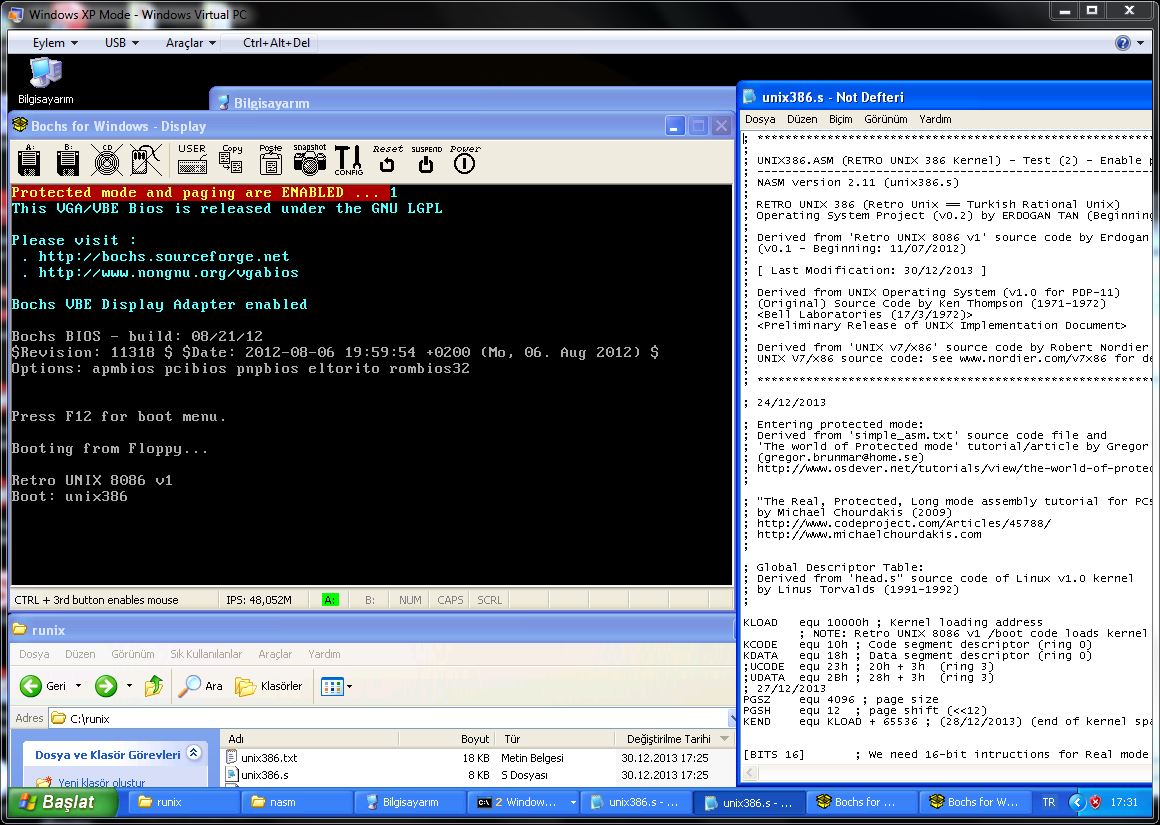Click Virtual PC help icon
This screenshot has width=1160, height=825.
point(1122,43)
